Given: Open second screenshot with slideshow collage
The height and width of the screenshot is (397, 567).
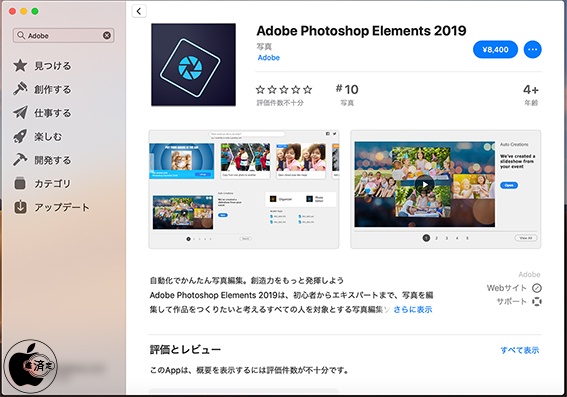Looking at the screenshot, I should [446, 189].
